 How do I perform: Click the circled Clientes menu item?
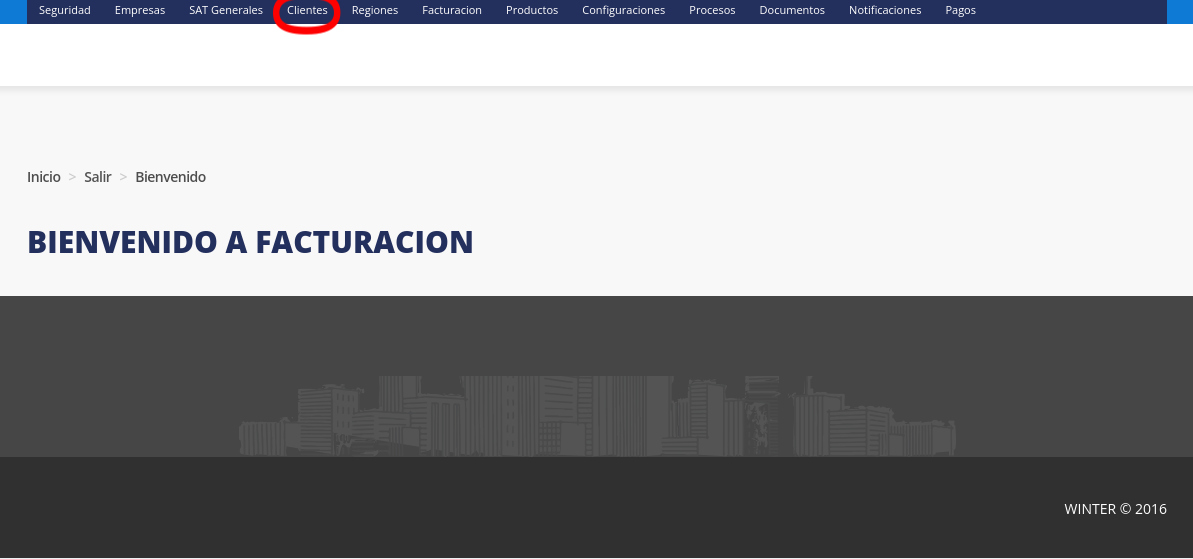(x=307, y=10)
